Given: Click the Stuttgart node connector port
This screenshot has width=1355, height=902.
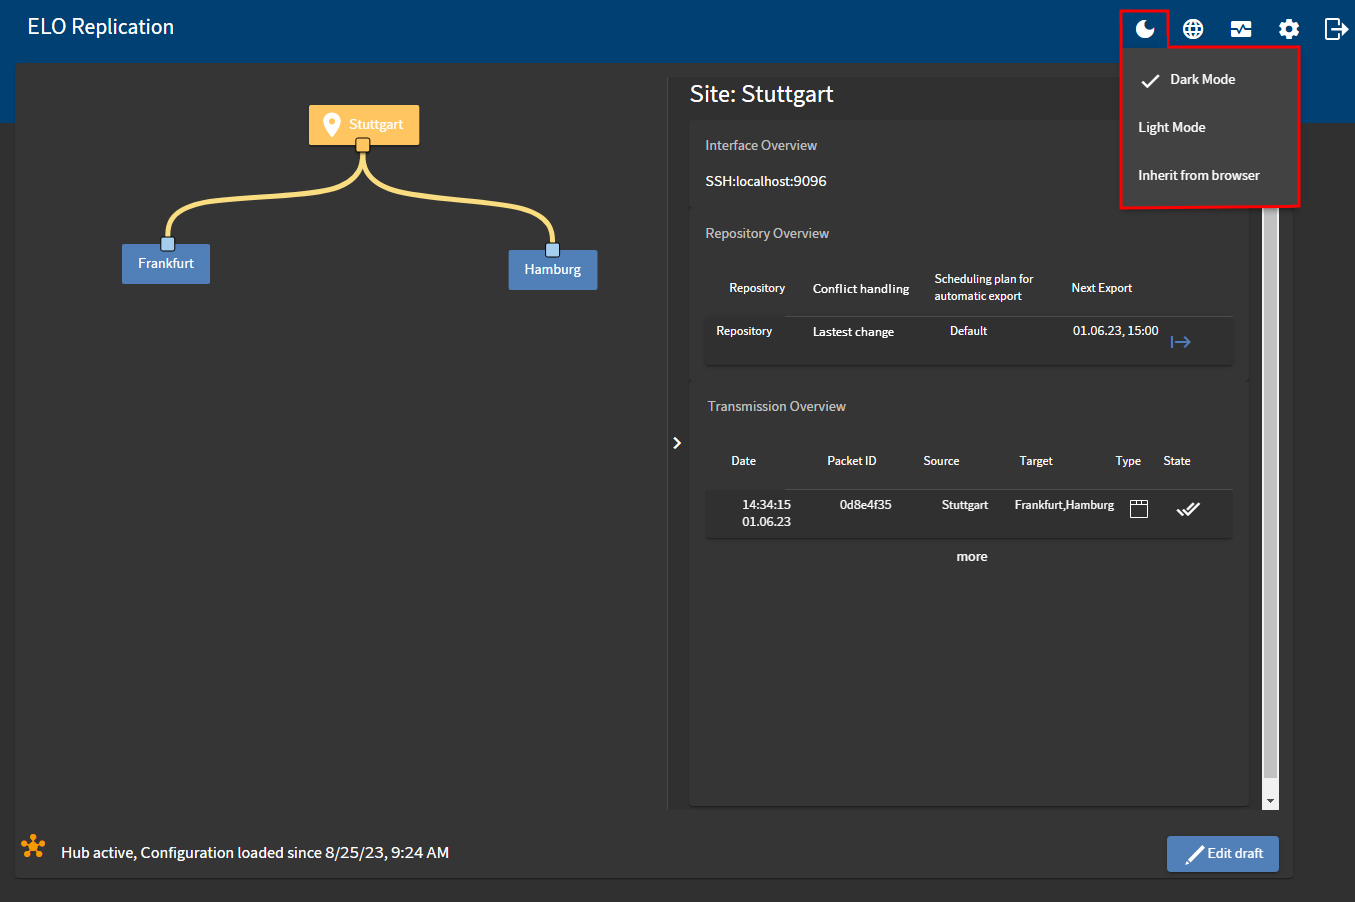Looking at the screenshot, I should pos(363,145).
